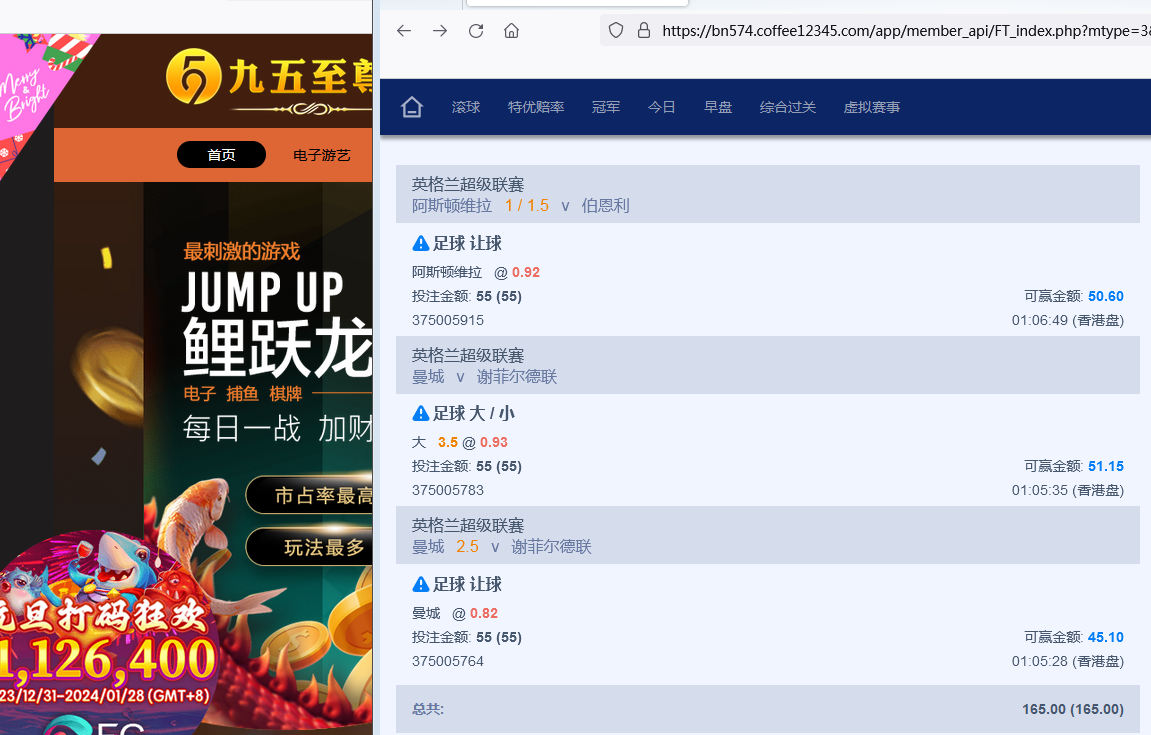Click odds value 0.93

(x=494, y=443)
